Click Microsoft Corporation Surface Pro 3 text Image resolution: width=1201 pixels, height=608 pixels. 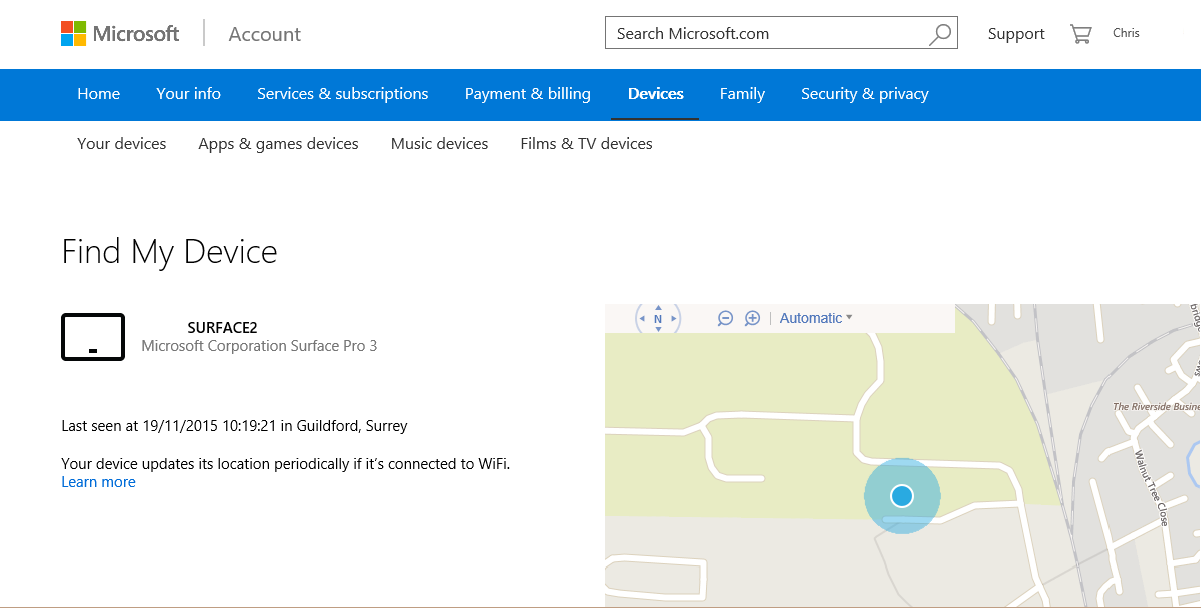tap(259, 346)
